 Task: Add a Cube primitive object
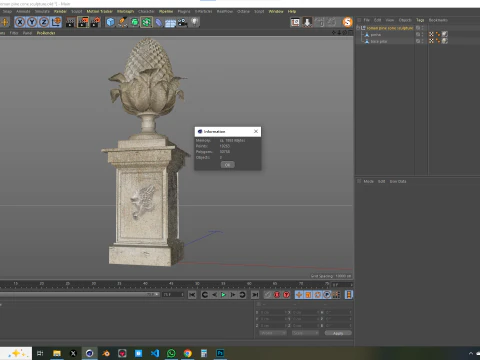coord(110,22)
